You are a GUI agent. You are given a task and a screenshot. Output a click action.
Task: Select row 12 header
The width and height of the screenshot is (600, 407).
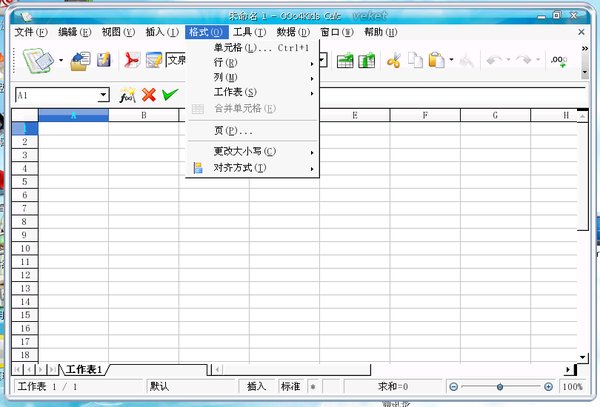25,275
